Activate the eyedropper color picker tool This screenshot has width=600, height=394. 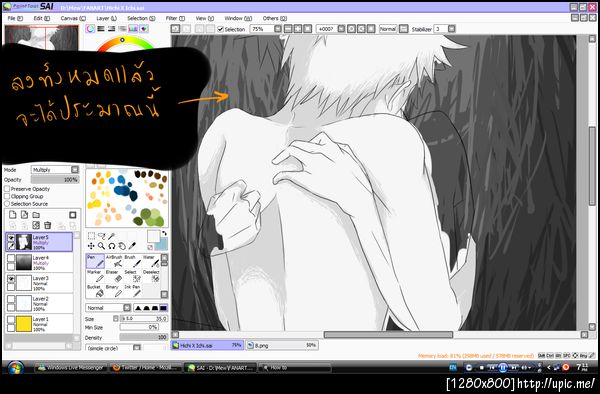[132, 246]
